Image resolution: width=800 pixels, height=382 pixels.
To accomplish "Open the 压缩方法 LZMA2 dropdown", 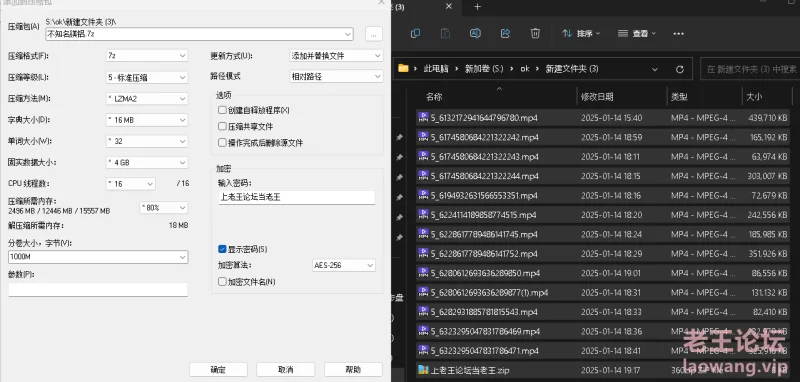I will coord(146,99).
